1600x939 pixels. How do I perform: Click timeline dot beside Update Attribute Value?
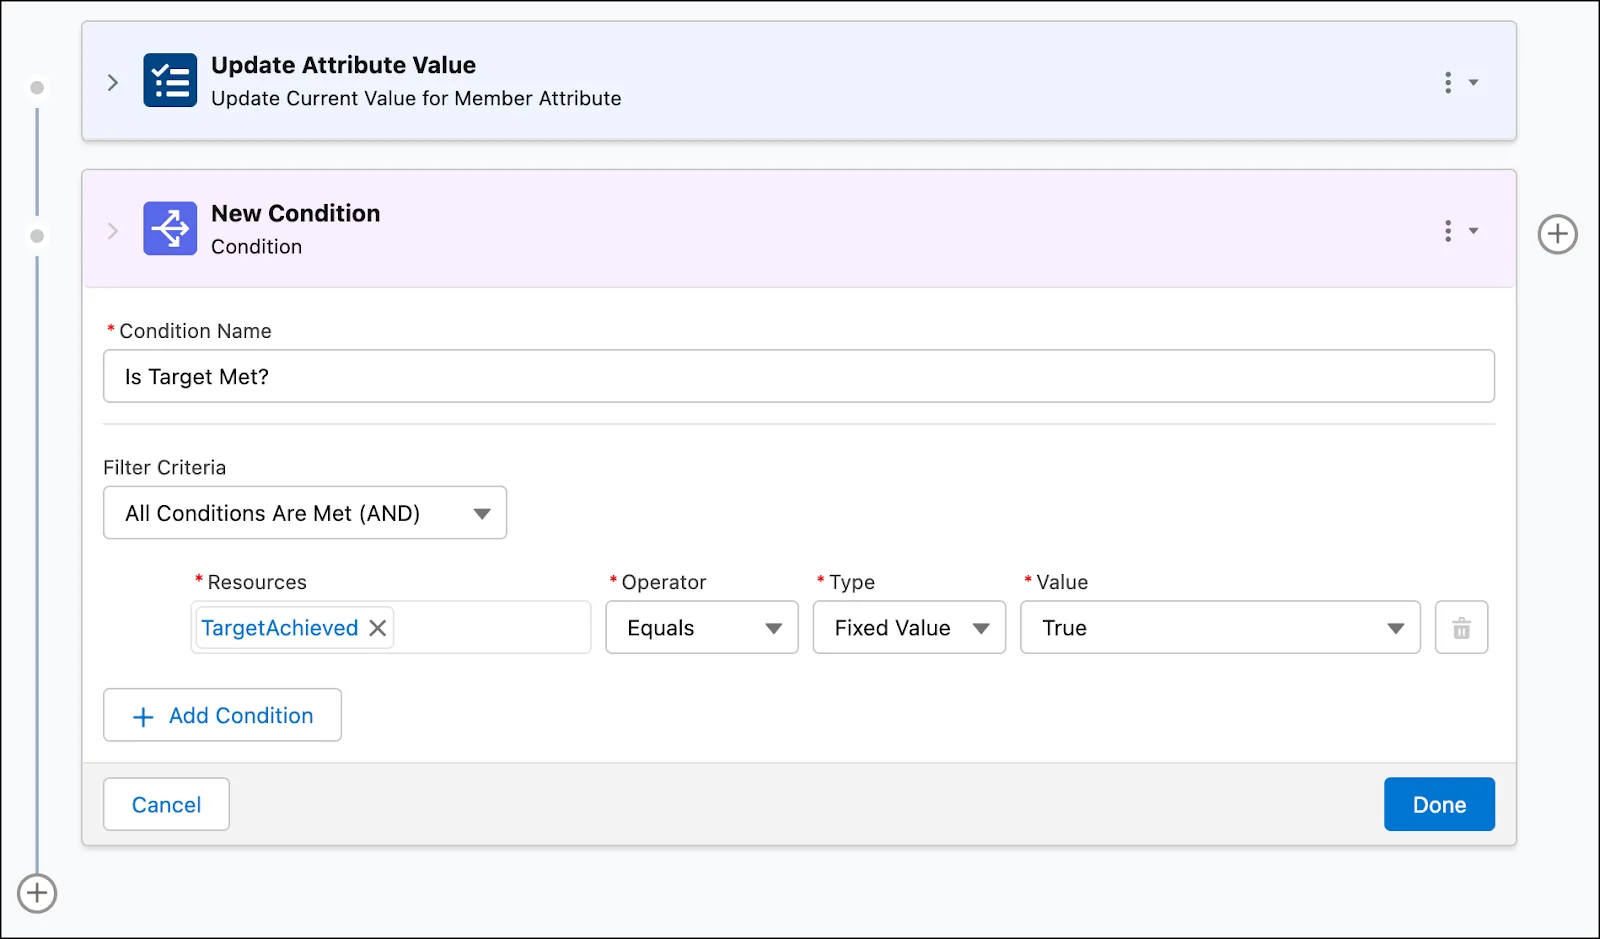(x=37, y=88)
